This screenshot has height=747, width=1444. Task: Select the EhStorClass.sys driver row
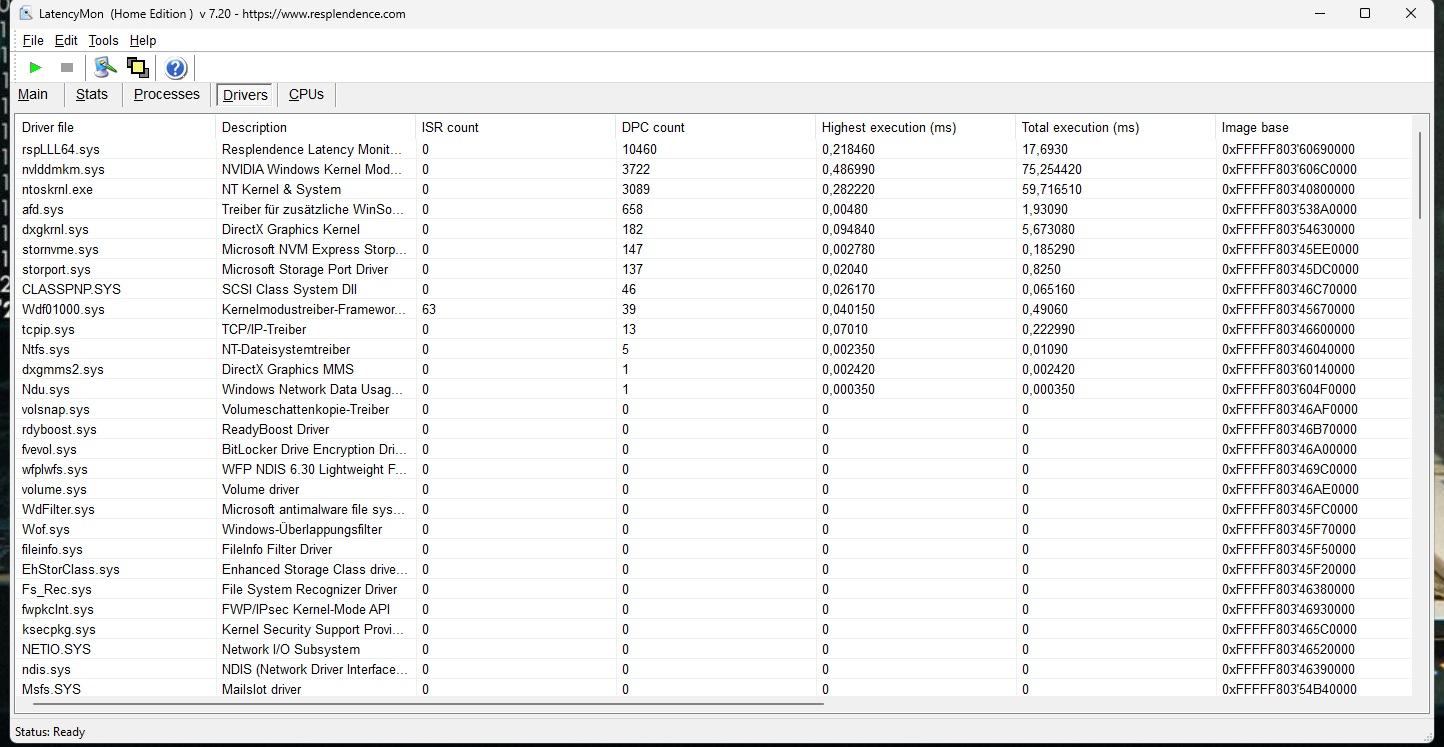[x=714, y=569]
